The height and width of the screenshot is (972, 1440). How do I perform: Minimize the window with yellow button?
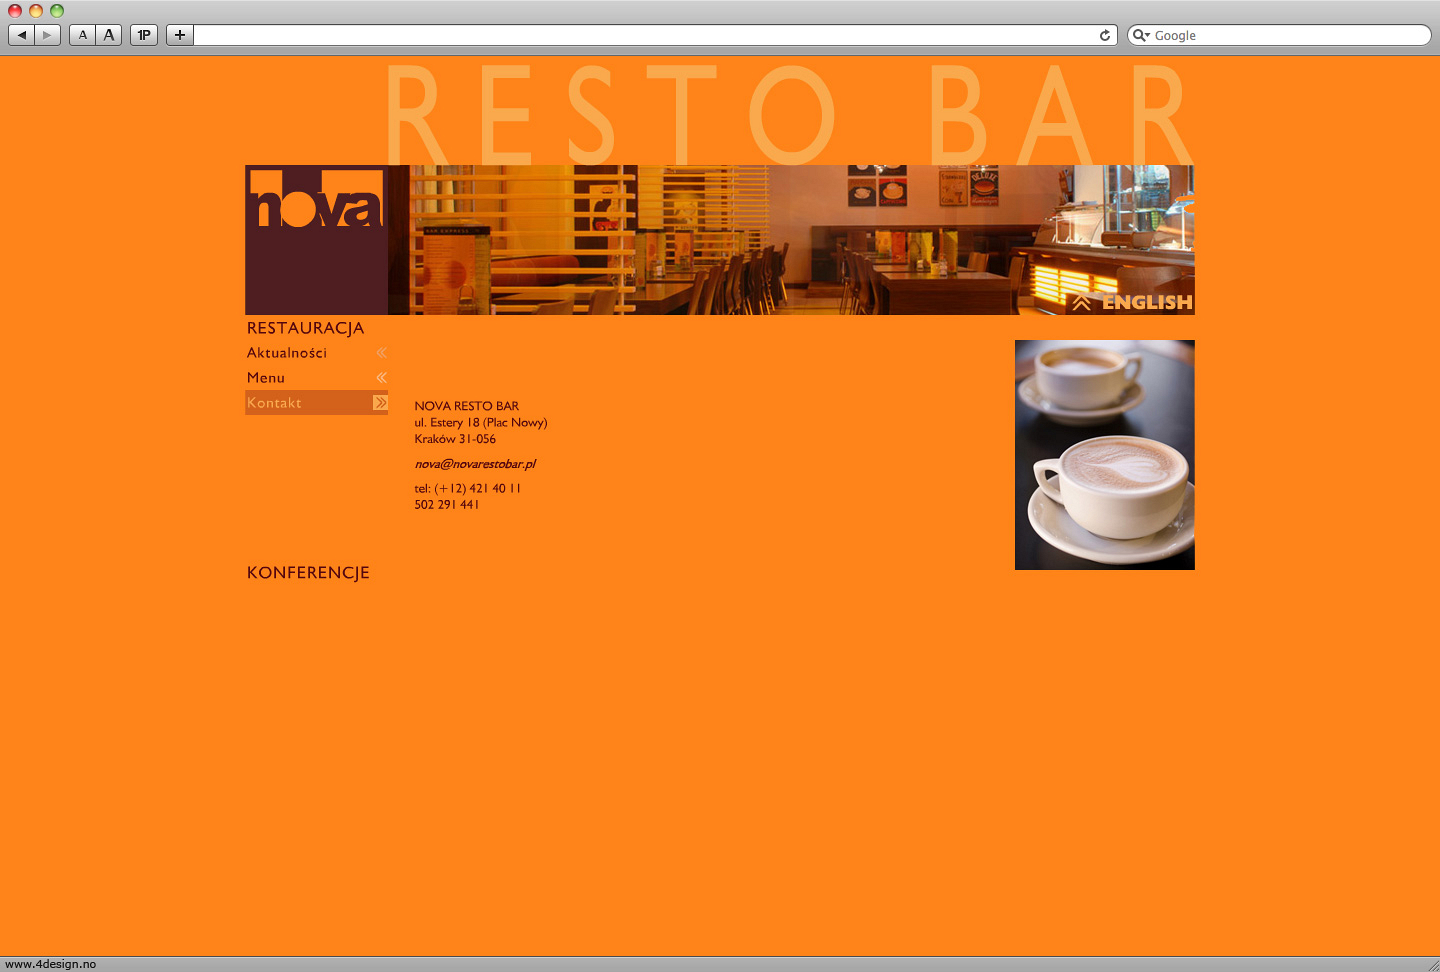(36, 11)
